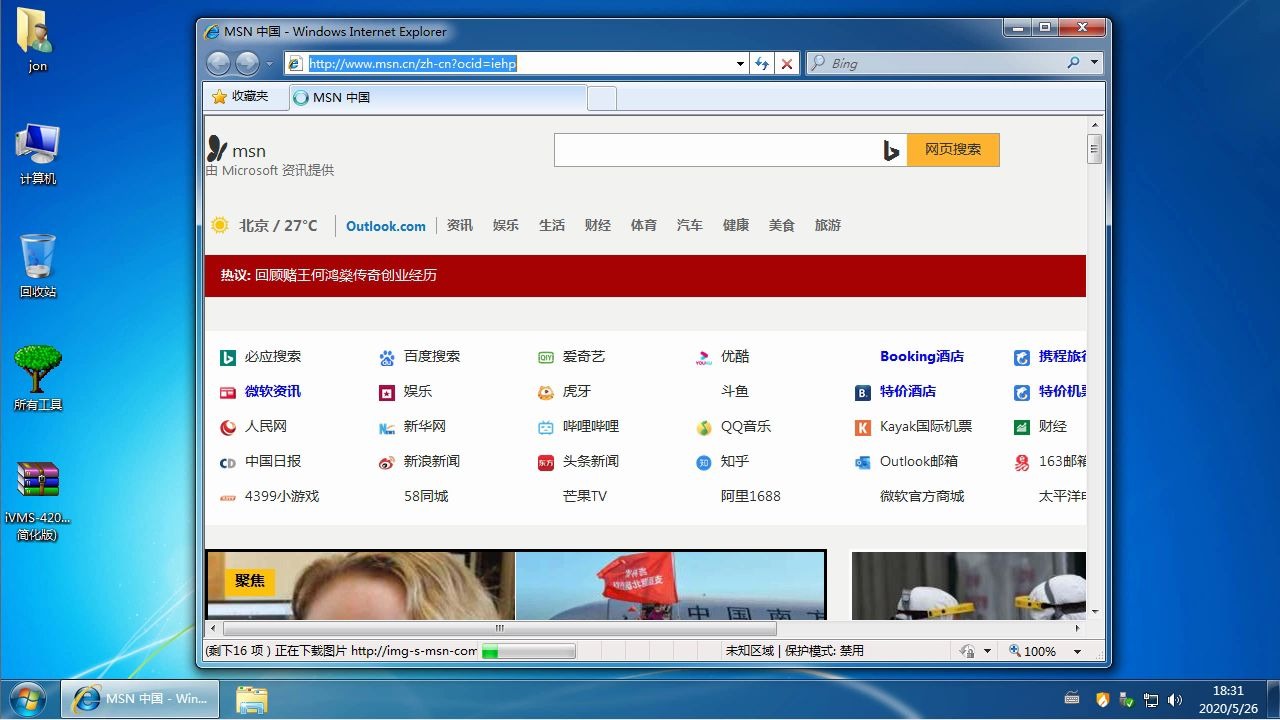This screenshot has height=720, width=1280.
Task: Click the page download progress bar
Action: 528,651
